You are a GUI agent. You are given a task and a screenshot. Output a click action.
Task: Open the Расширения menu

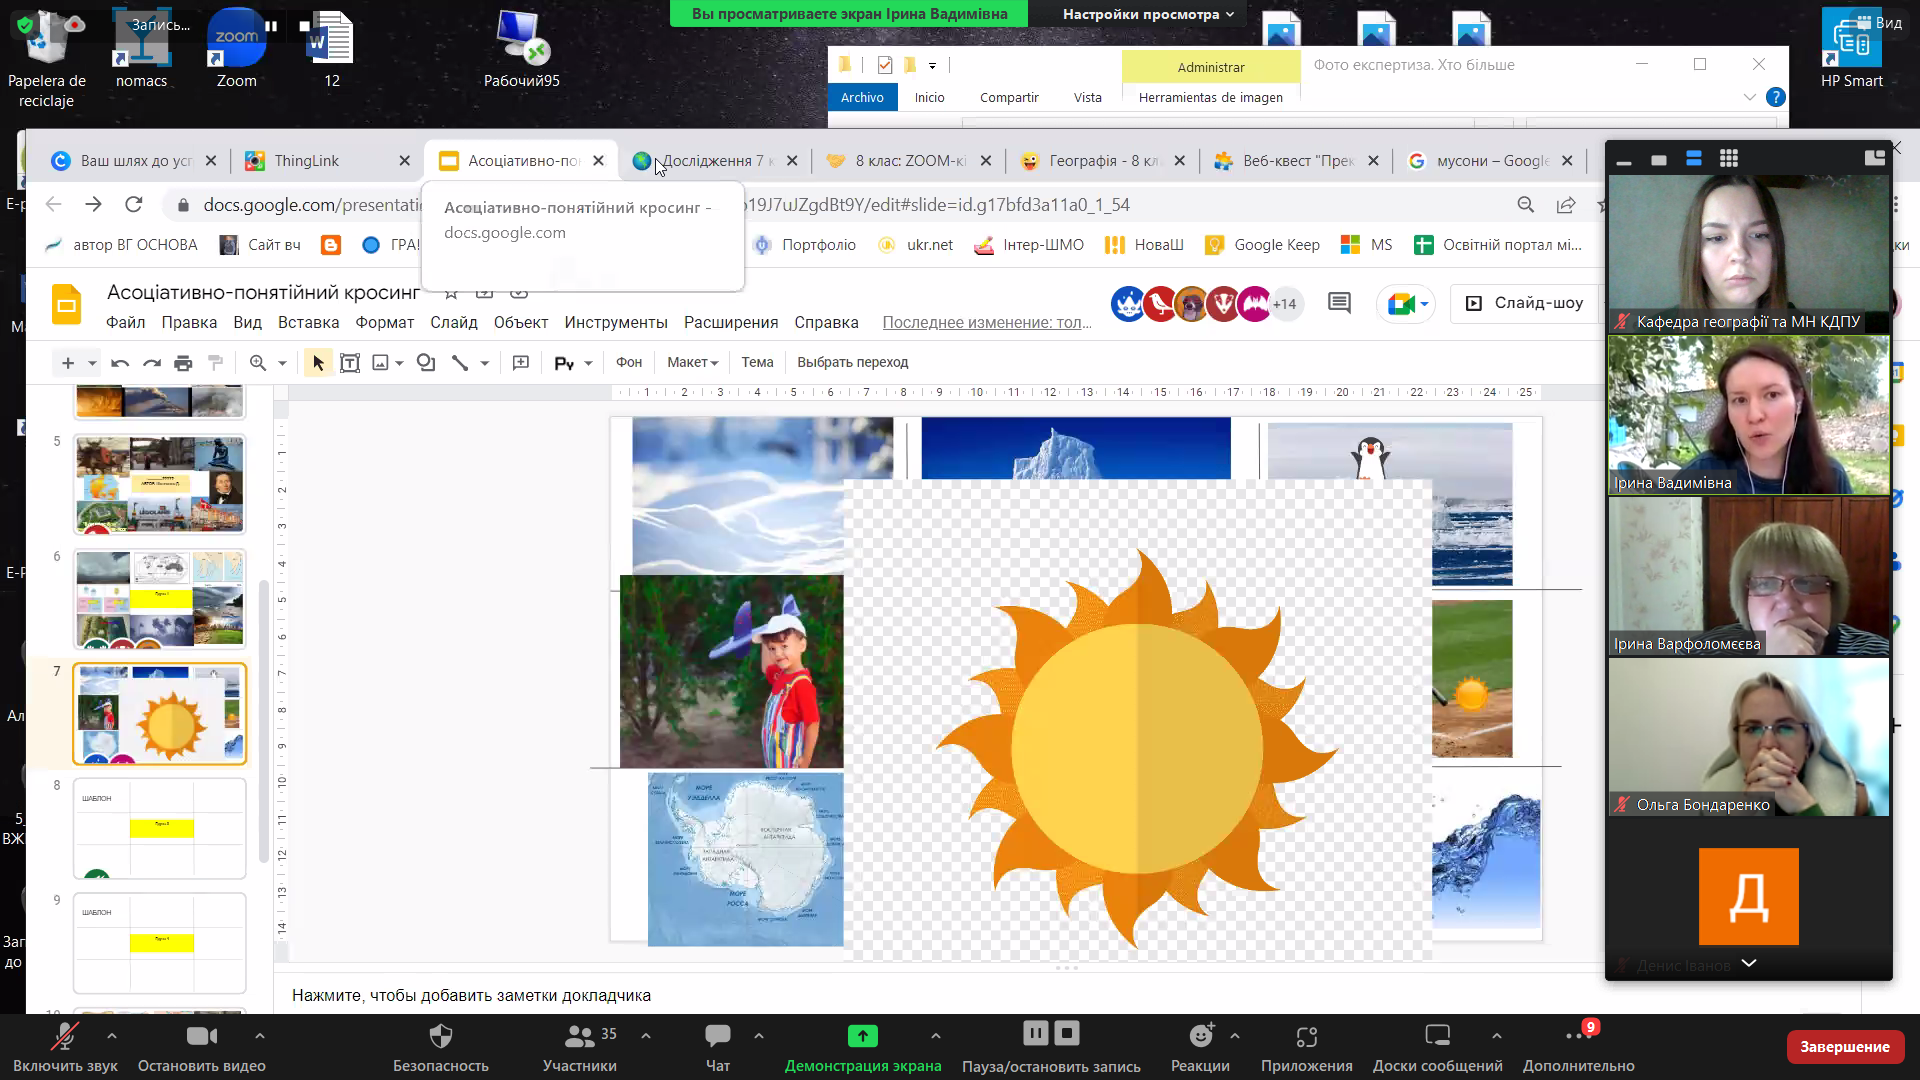tap(731, 322)
